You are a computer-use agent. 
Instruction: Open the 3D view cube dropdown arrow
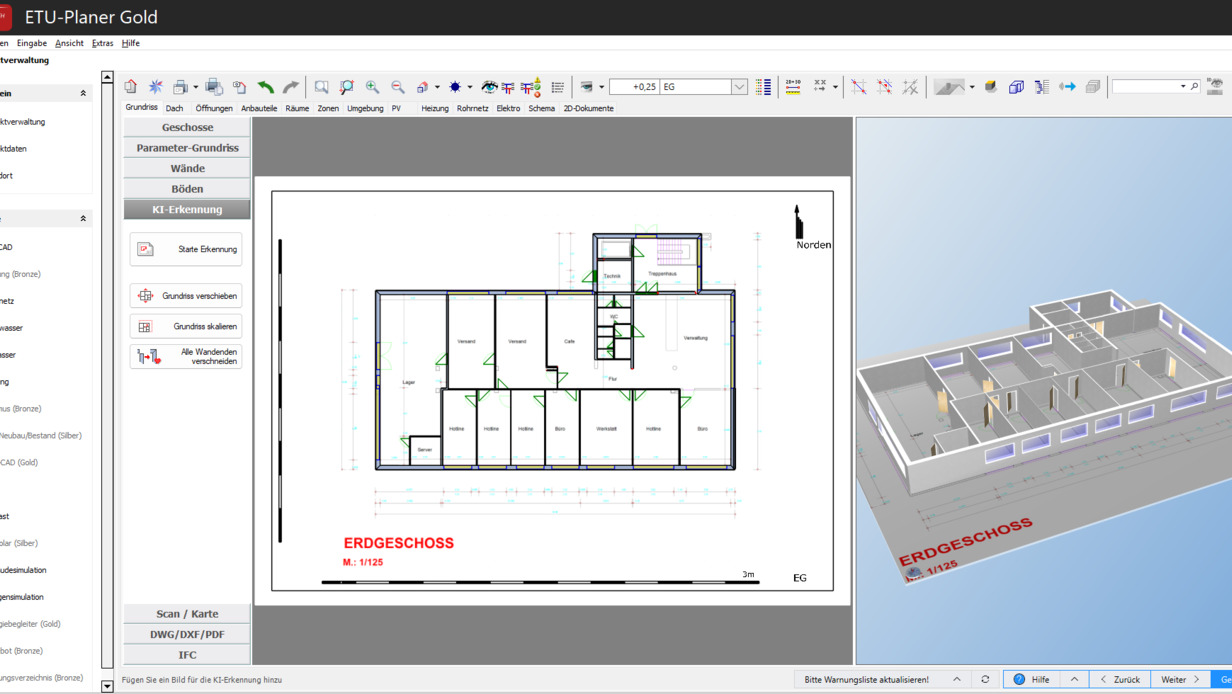pyautogui.click(x=437, y=87)
